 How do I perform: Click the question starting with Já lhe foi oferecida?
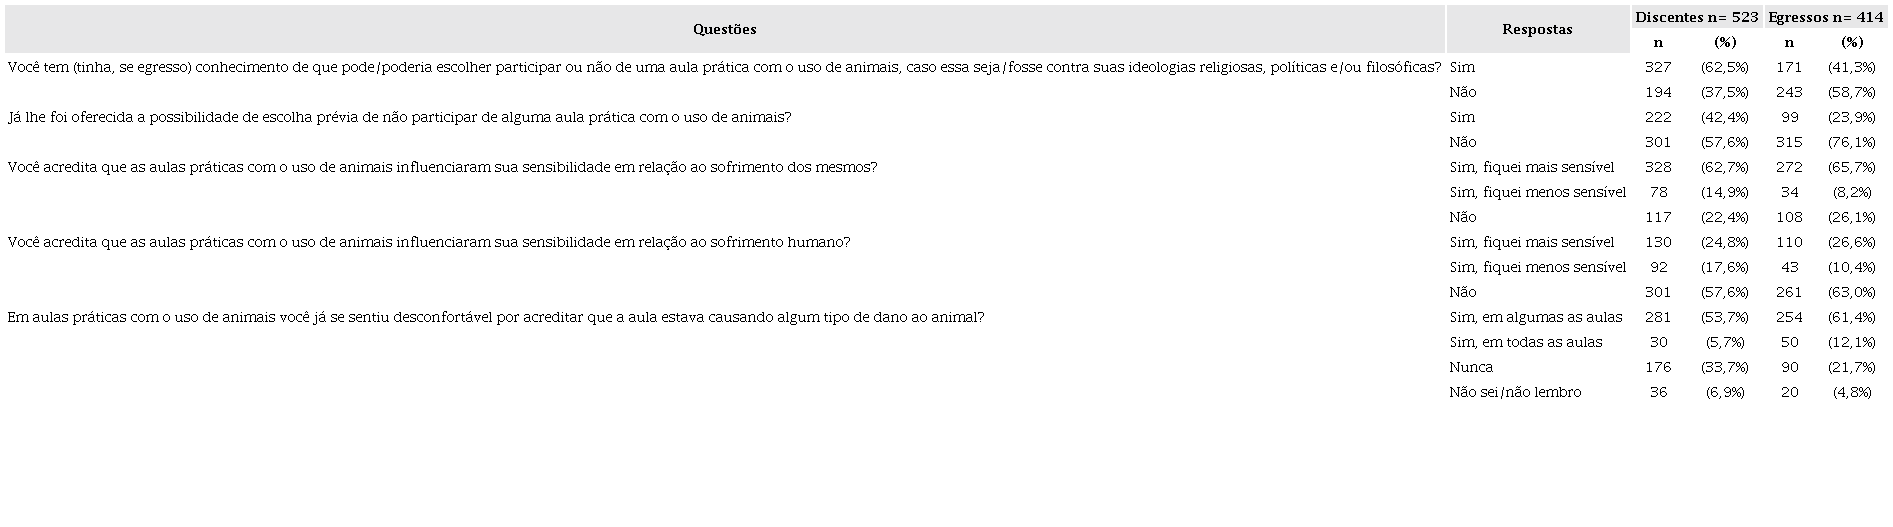pyautogui.click(x=399, y=117)
